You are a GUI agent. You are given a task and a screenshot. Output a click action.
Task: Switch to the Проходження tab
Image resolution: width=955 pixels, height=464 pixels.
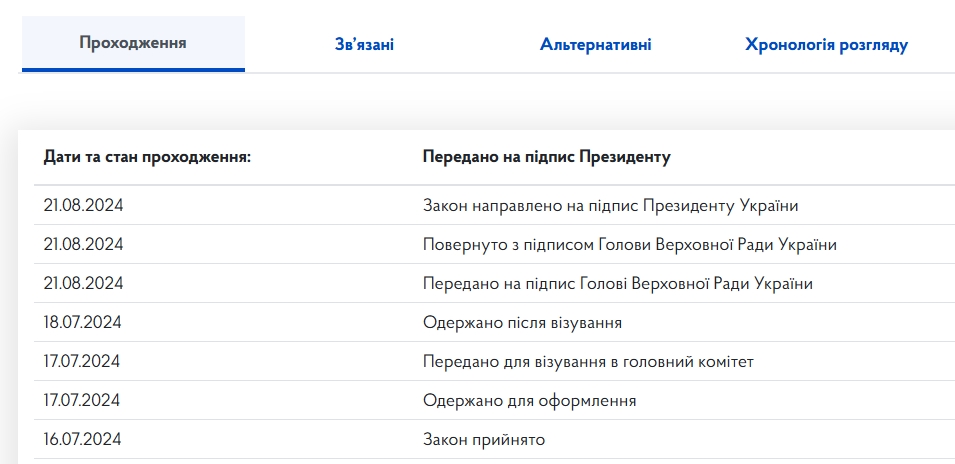[133, 43]
